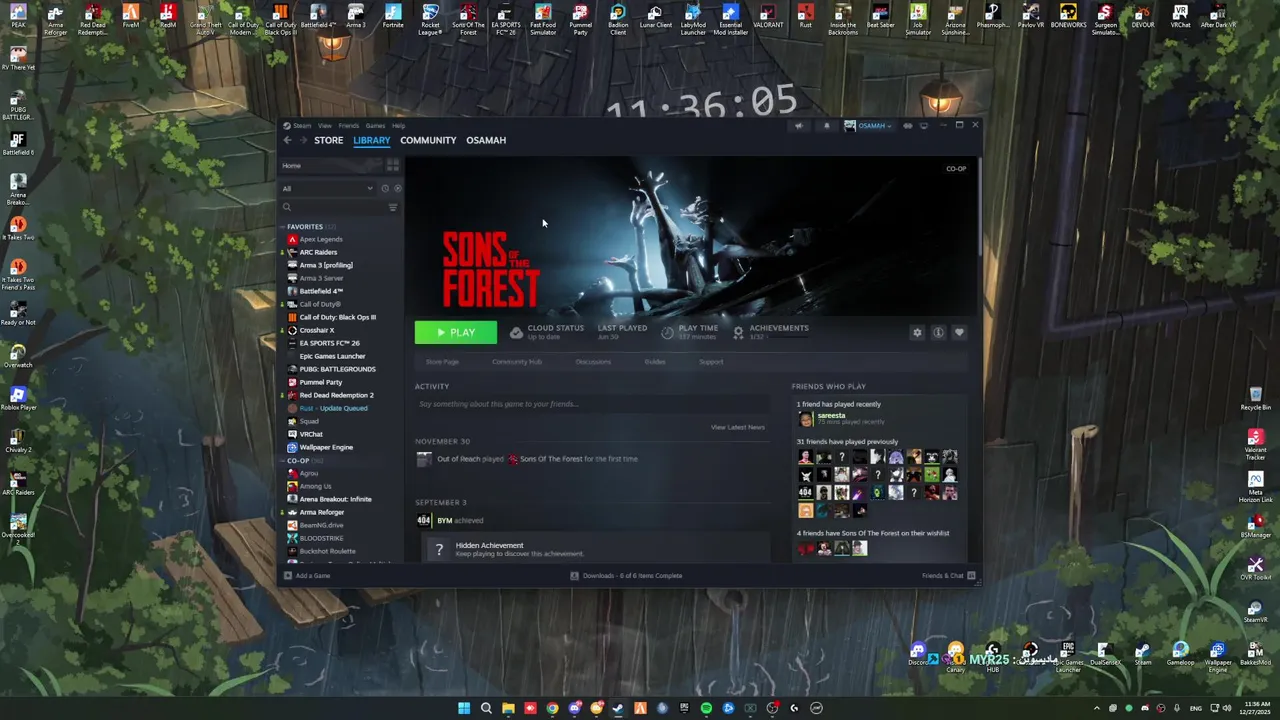Open the Games menu
The height and width of the screenshot is (720, 1280).
pyautogui.click(x=375, y=126)
